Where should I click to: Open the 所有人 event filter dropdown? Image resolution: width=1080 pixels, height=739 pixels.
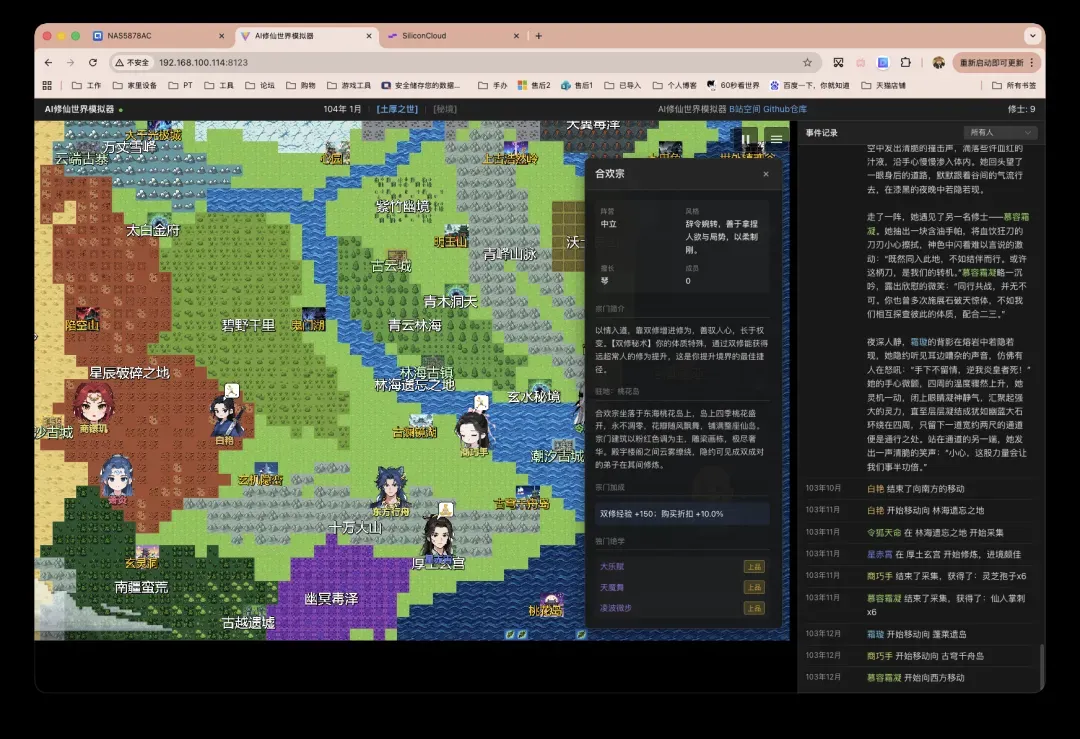click(999, 133)
